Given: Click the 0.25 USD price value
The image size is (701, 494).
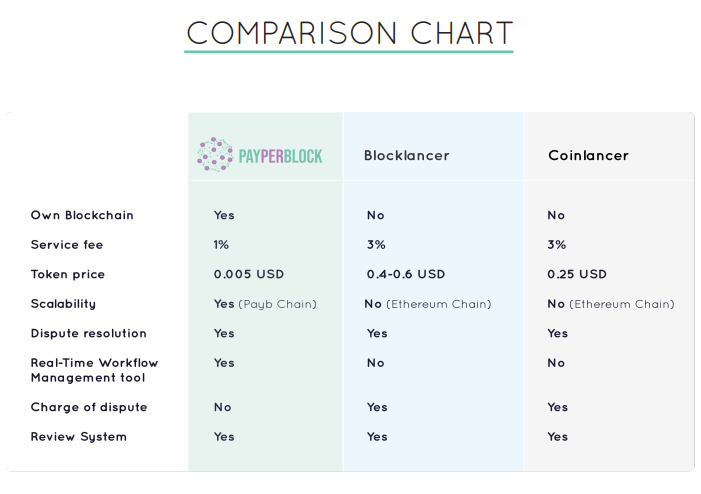Looking at the screenshot, I should point(578,274).
